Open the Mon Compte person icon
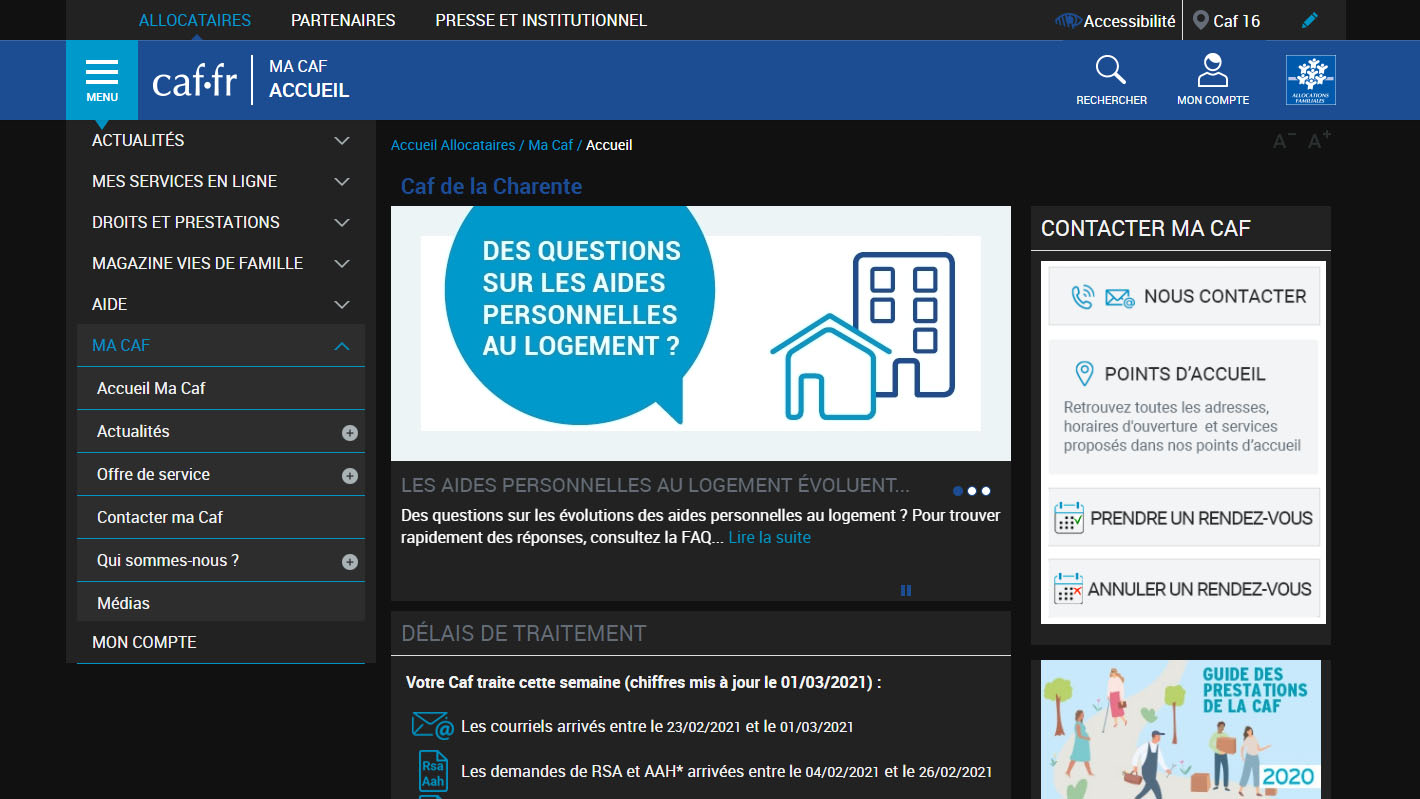 coord(1213,70)
